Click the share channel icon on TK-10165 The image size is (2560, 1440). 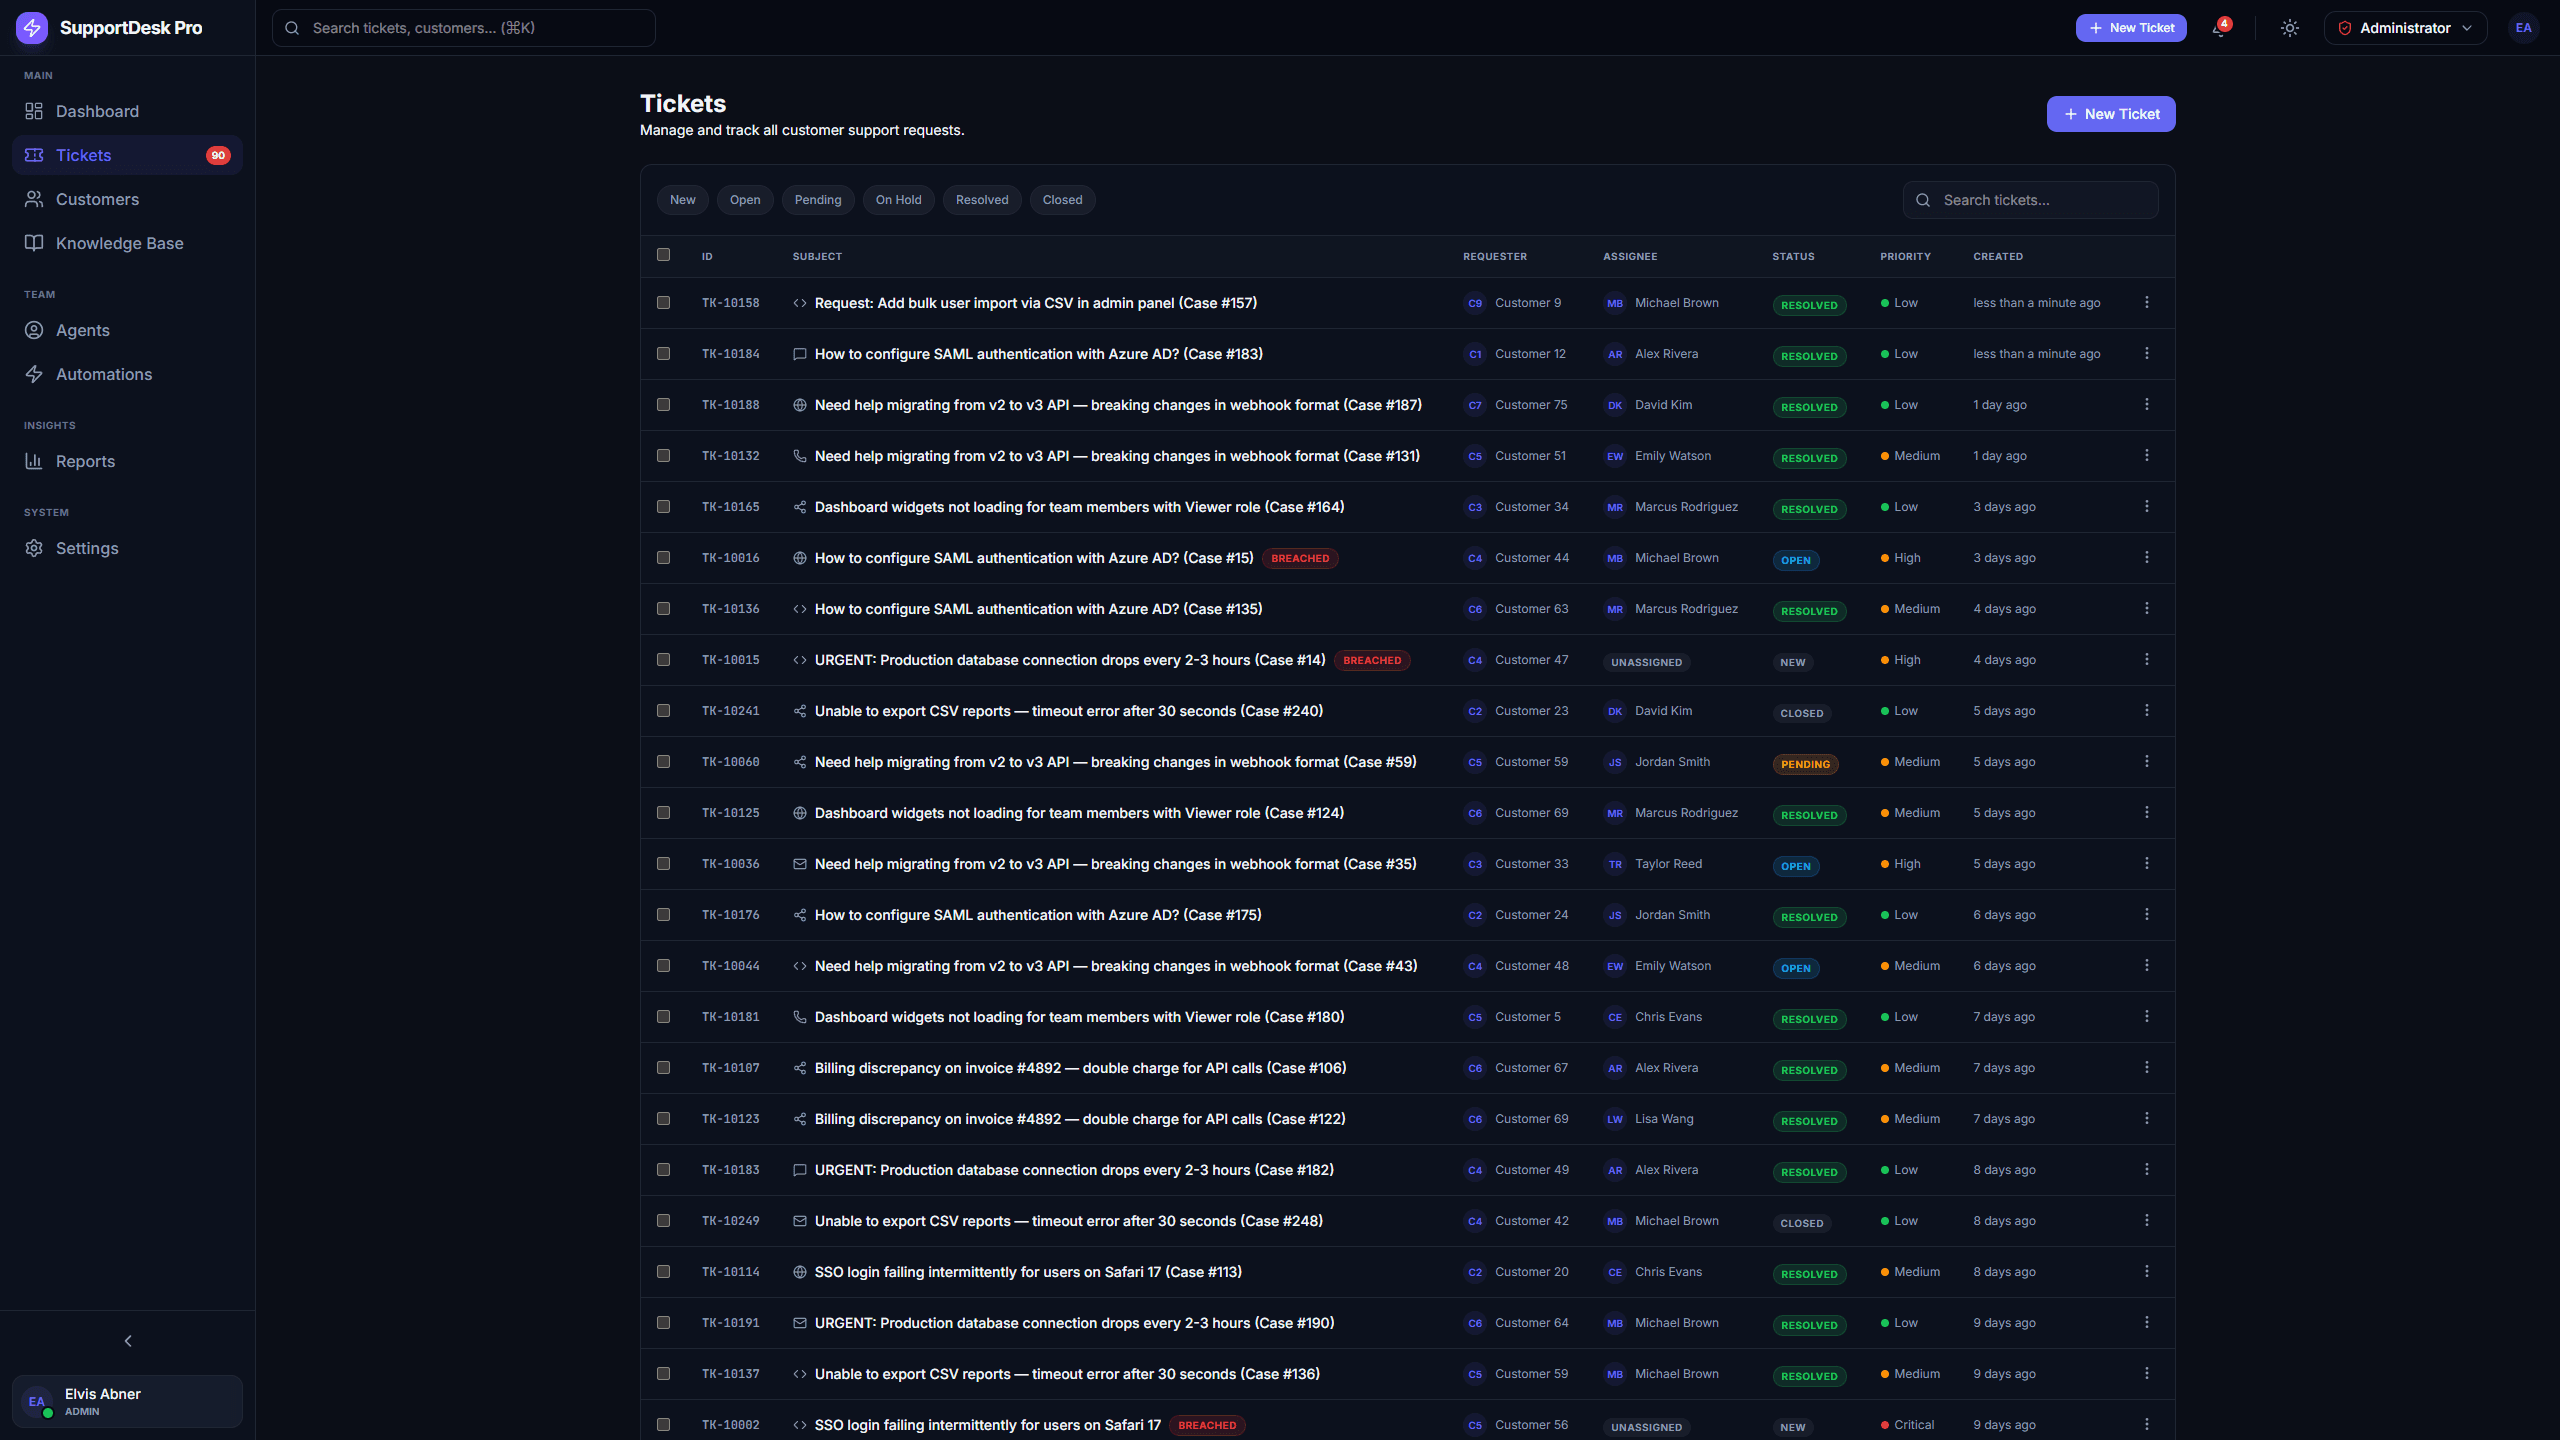[800, 507]
